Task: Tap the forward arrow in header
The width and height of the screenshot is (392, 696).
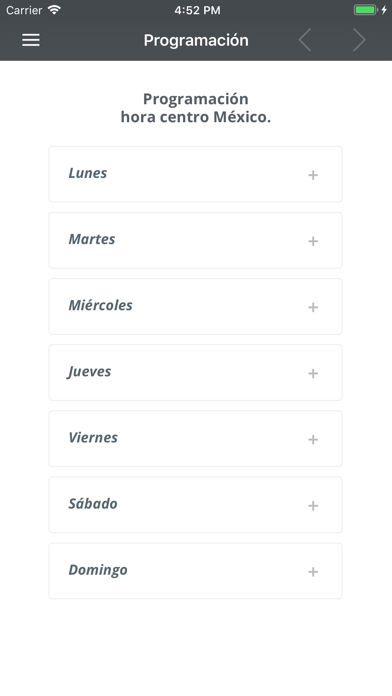Action: 359,40
